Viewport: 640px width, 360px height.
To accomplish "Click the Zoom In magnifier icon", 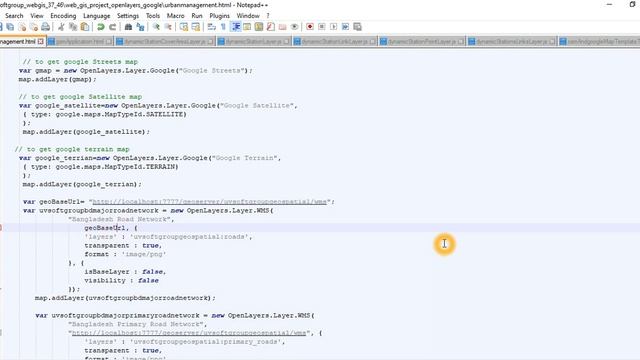I will click(x=156, y=27).
